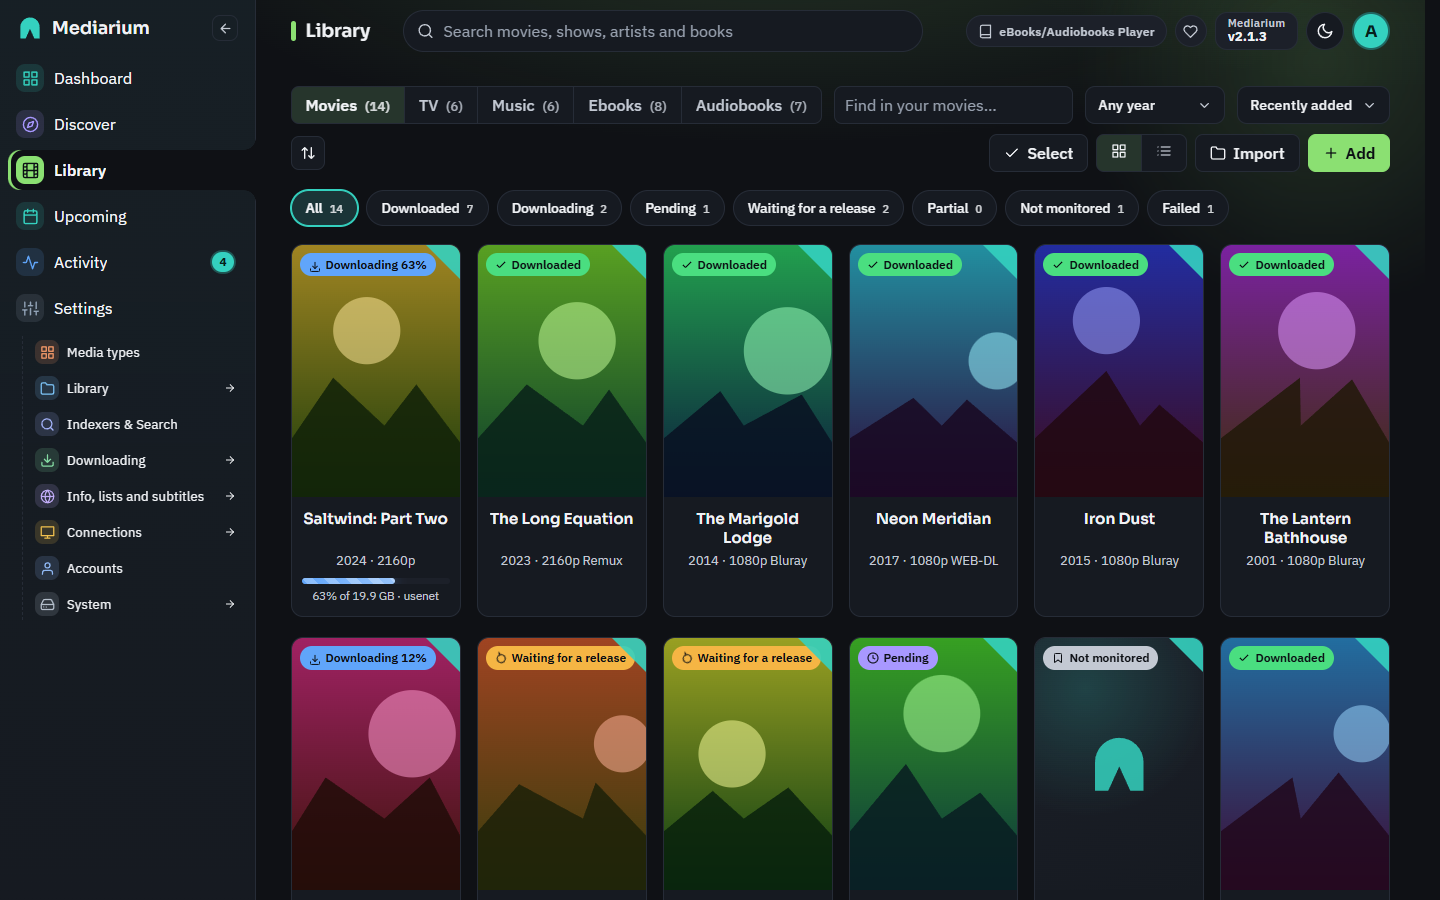1440x900 pixels.
Task: Switch to the TV tab
Action: (441, 105)
